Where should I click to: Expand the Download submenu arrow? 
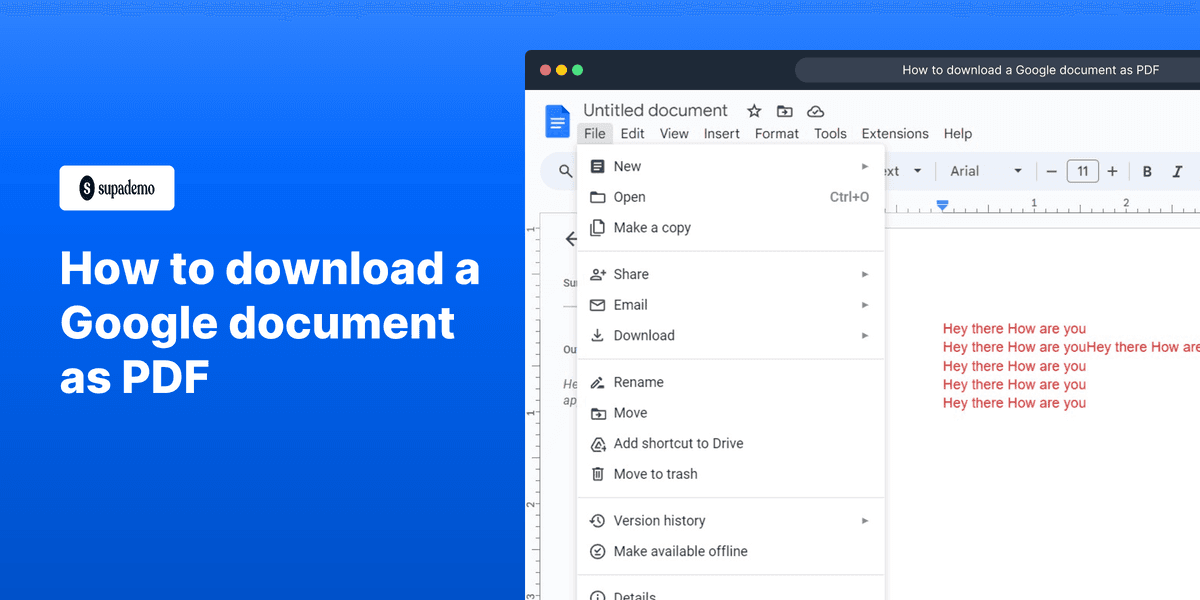tap(865, 335)
